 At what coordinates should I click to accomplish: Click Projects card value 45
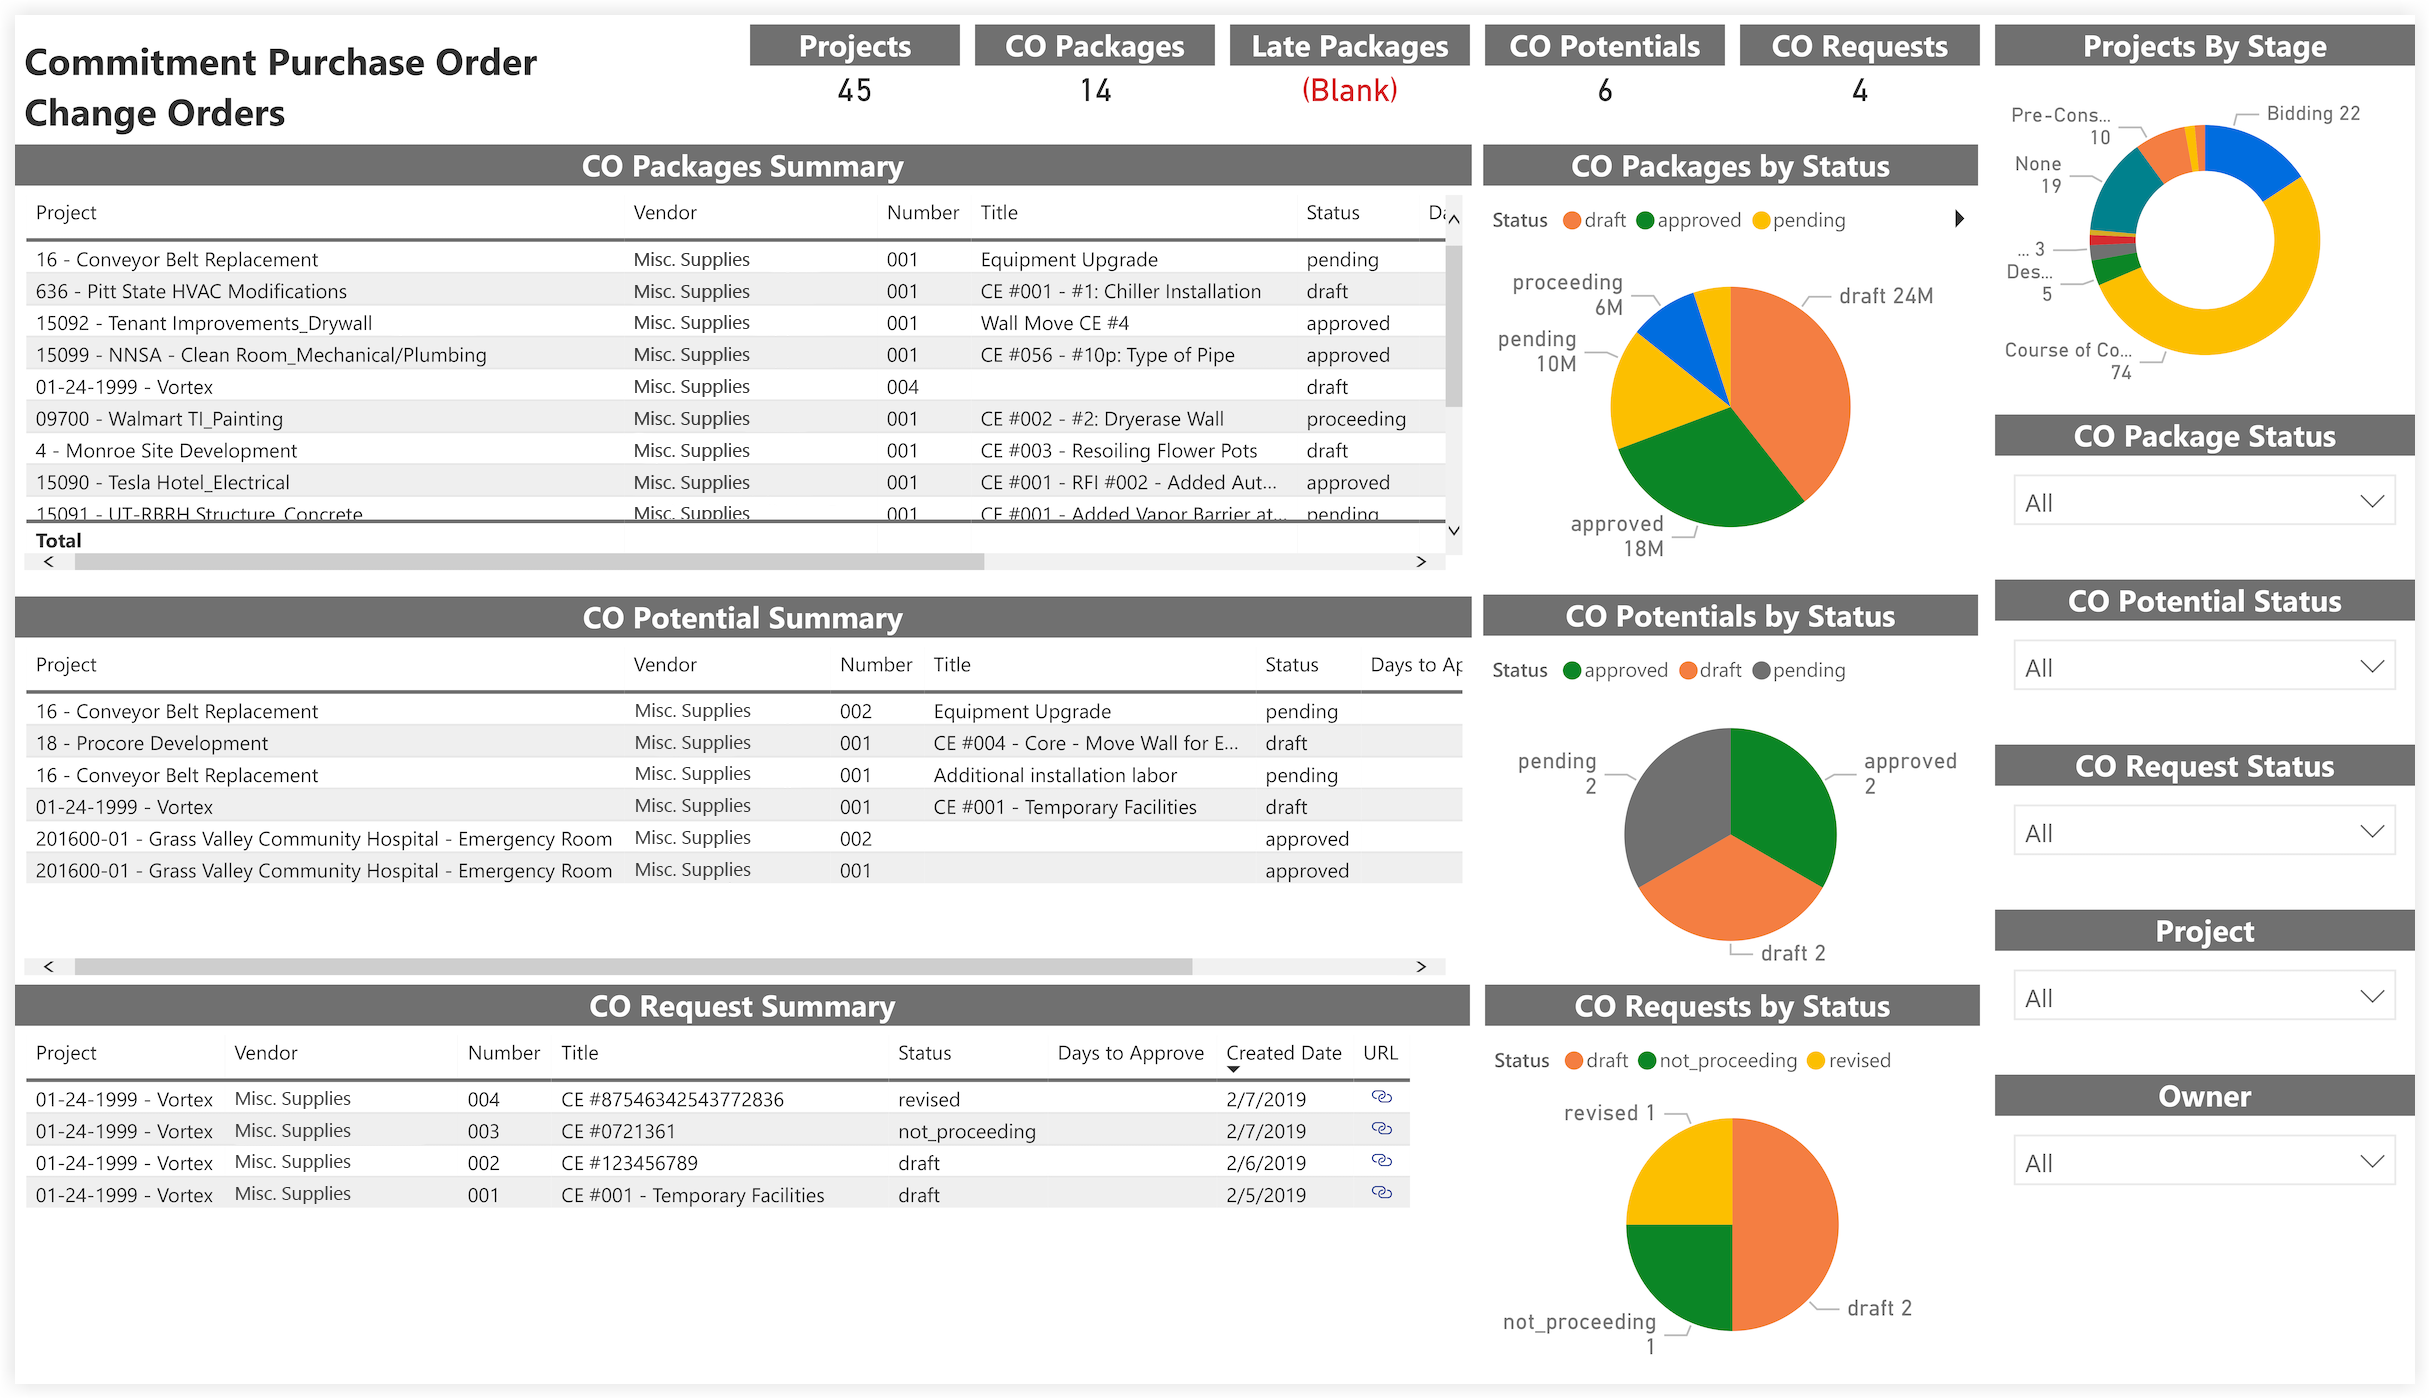click(x=854, y=91)
